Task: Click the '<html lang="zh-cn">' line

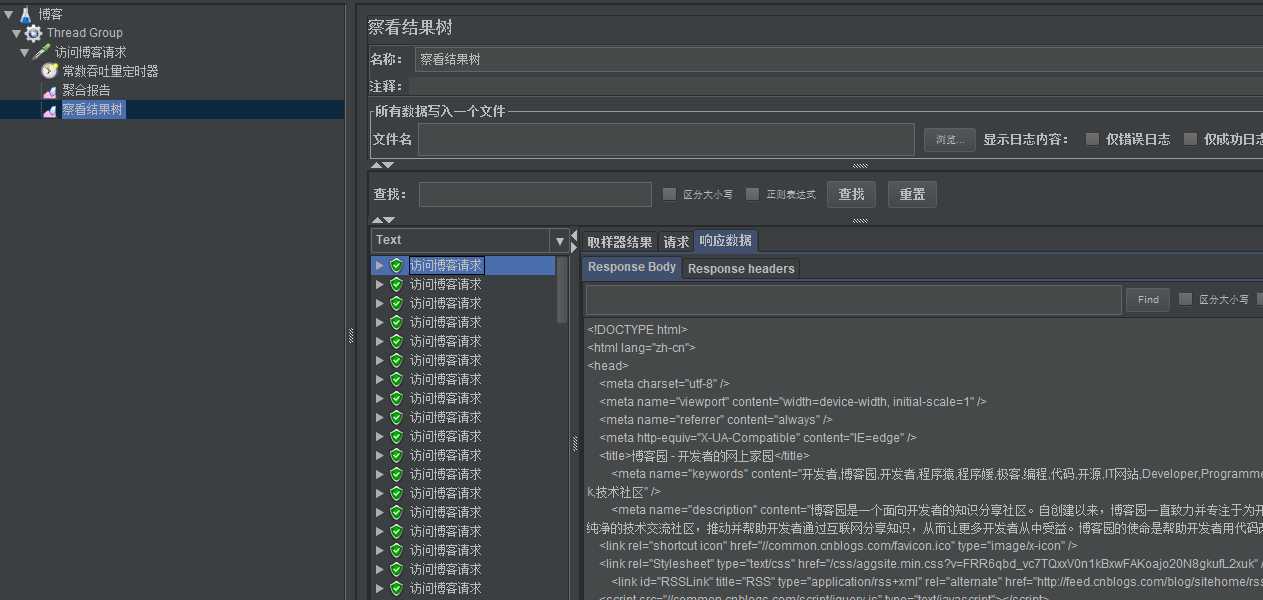Action: (641, 348)
